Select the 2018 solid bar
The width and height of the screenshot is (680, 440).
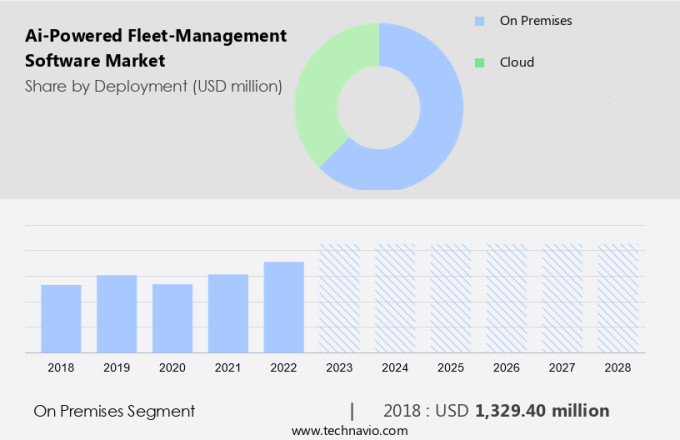point(61,318)
